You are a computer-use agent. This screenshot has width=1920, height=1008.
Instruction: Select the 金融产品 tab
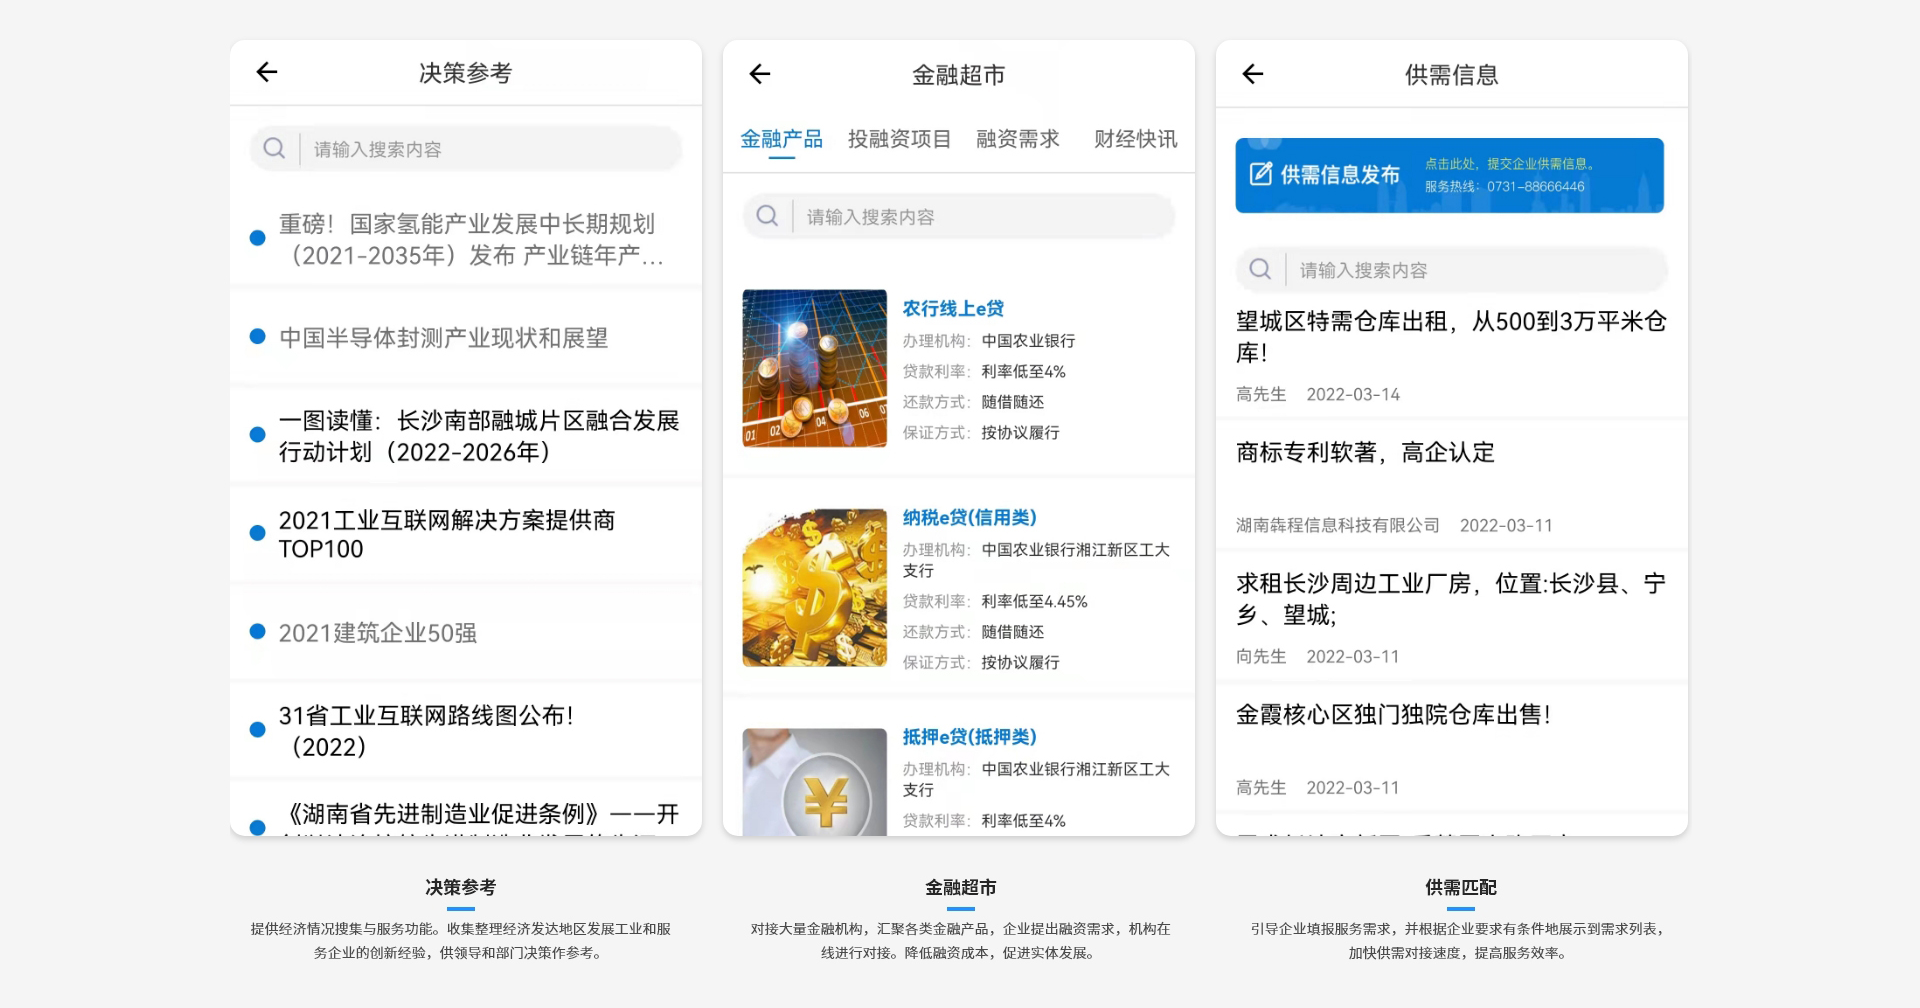(x=781, y=139)
